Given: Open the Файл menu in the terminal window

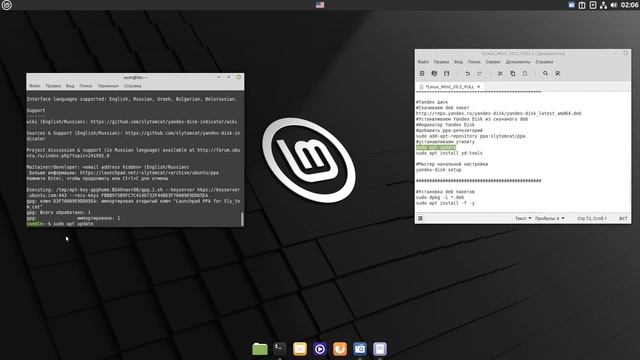Looking at the screenshot, I should [35, 86].
